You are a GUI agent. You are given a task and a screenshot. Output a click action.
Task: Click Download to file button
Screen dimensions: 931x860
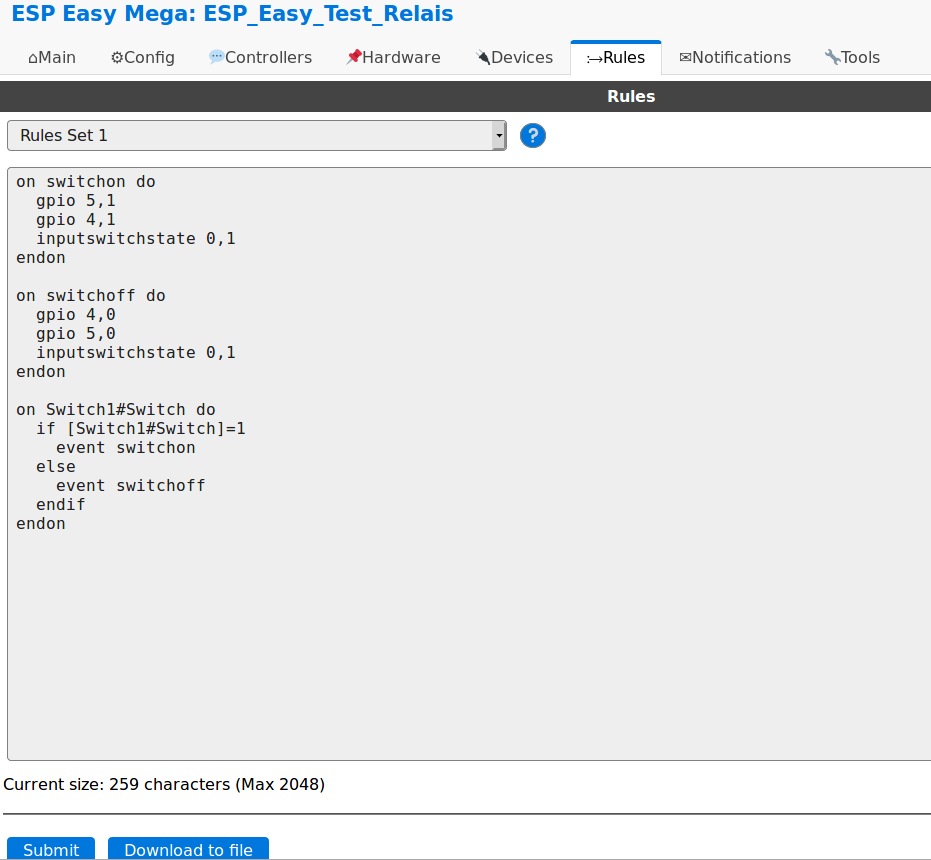(188, 849)
